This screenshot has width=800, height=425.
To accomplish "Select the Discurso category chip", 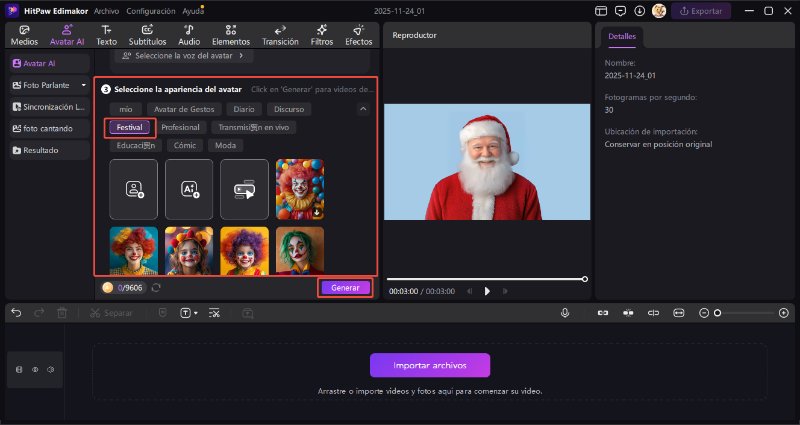I will click(289, 109).
